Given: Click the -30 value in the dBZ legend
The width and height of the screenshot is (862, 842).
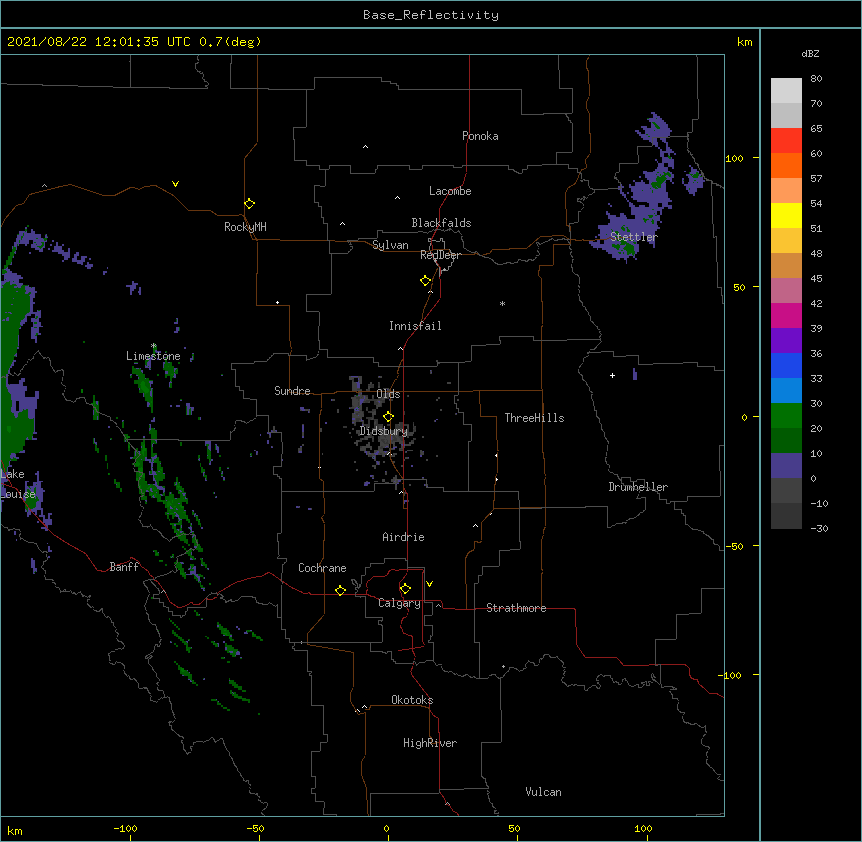Looking at the screenshot, I should tap(819, 529).
